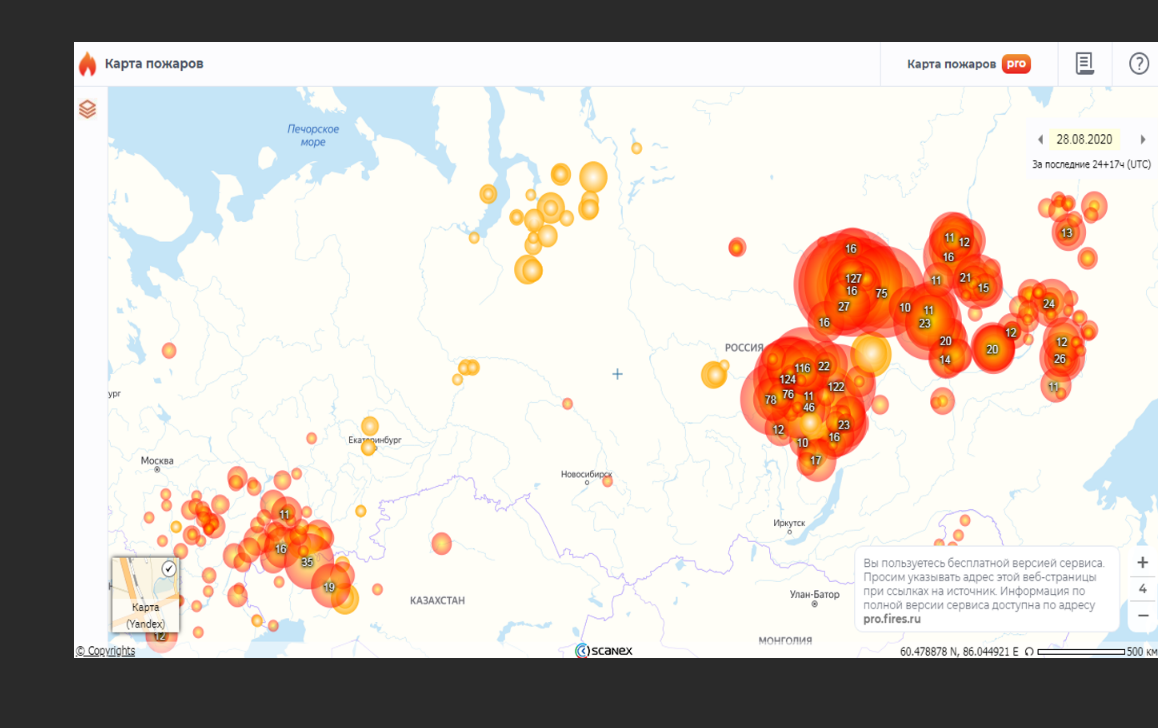1158x728 pixels.
Task: Select fire cluster labeled 78
Action: coord(770,399)
